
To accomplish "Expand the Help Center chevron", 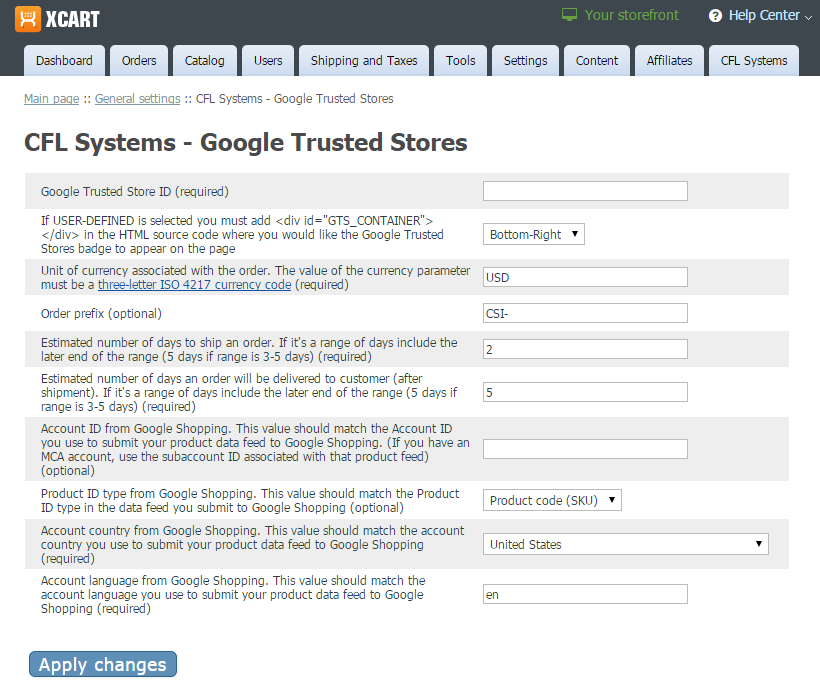I will pyautogui.click(x=808, y=17).
